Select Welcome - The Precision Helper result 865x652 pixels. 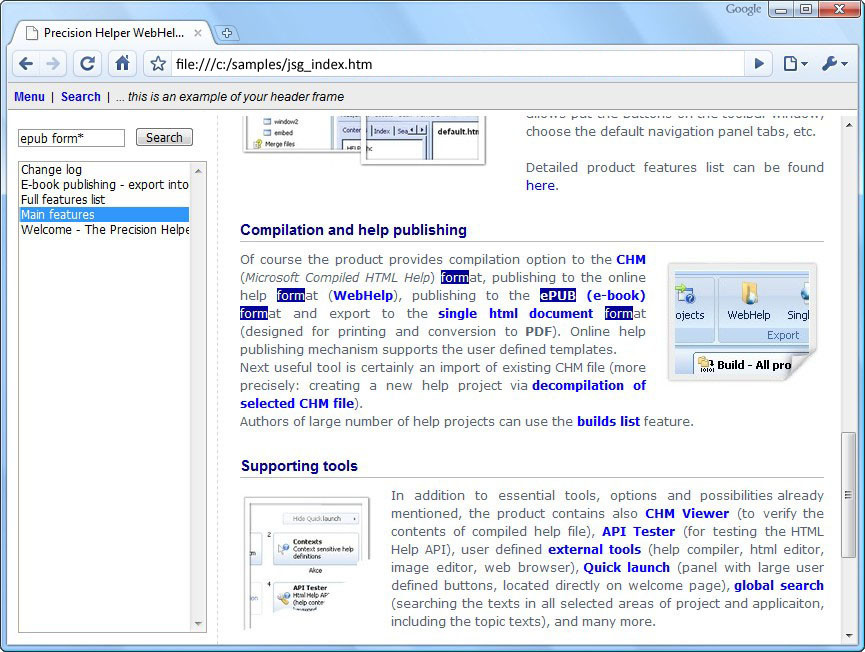(x=105, y=229)
